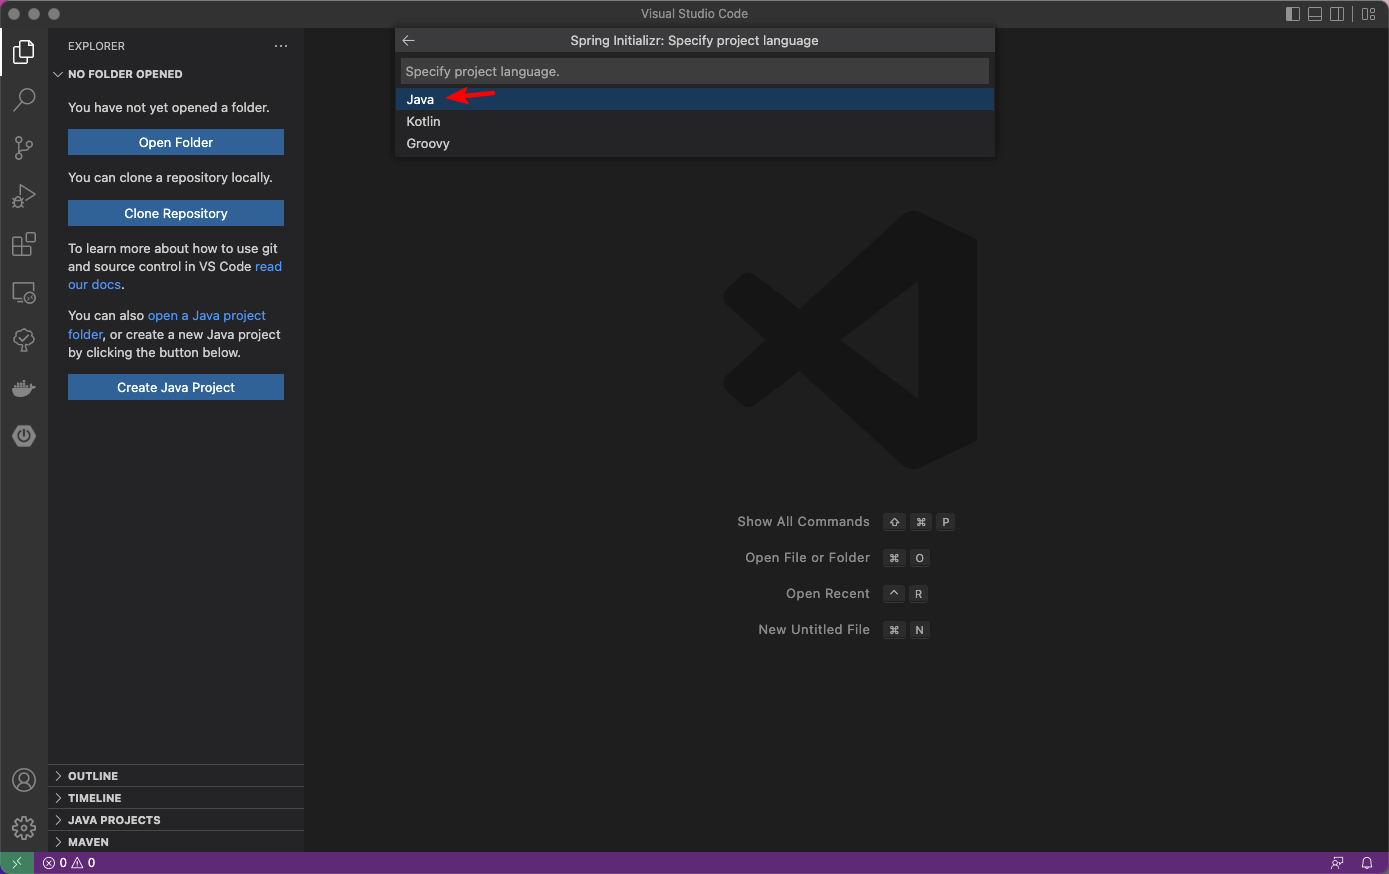Open the Search view icon
Screen dimensions: 1389x874
pyautogui.click(x=24, y=99)
